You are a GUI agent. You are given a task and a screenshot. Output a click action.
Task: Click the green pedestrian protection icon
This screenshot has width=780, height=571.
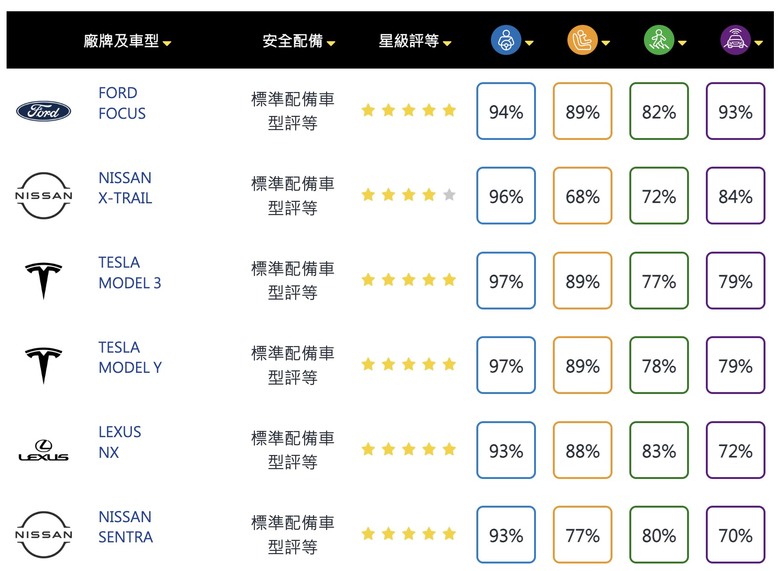pyautogui.click(x=659, y=40)
